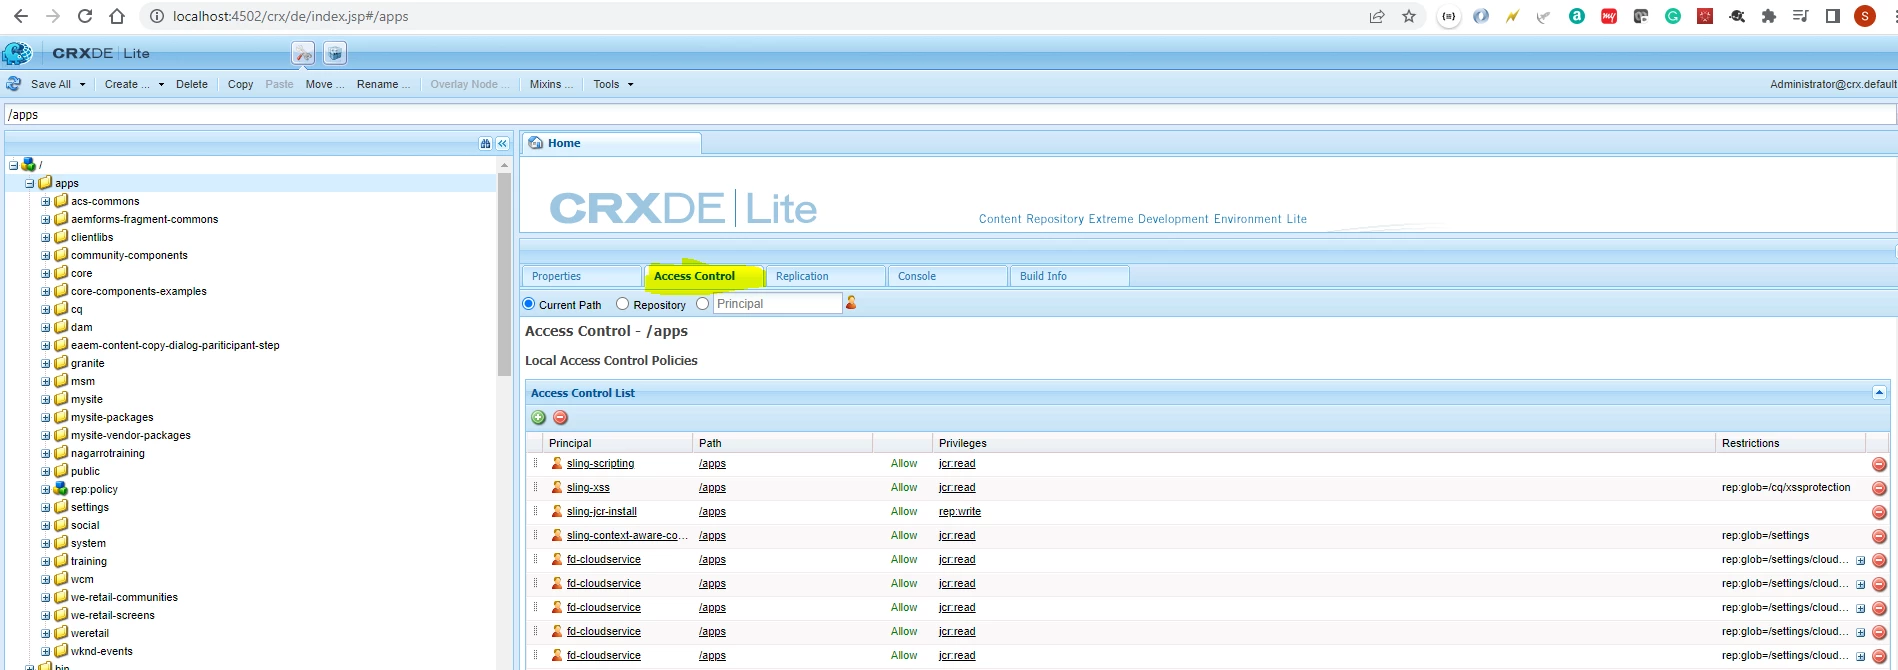The width and height of the screenshot is (1898, 670).
Task: Delete the sling-scripting ACL entry
Action: (x=1879, y=464)
